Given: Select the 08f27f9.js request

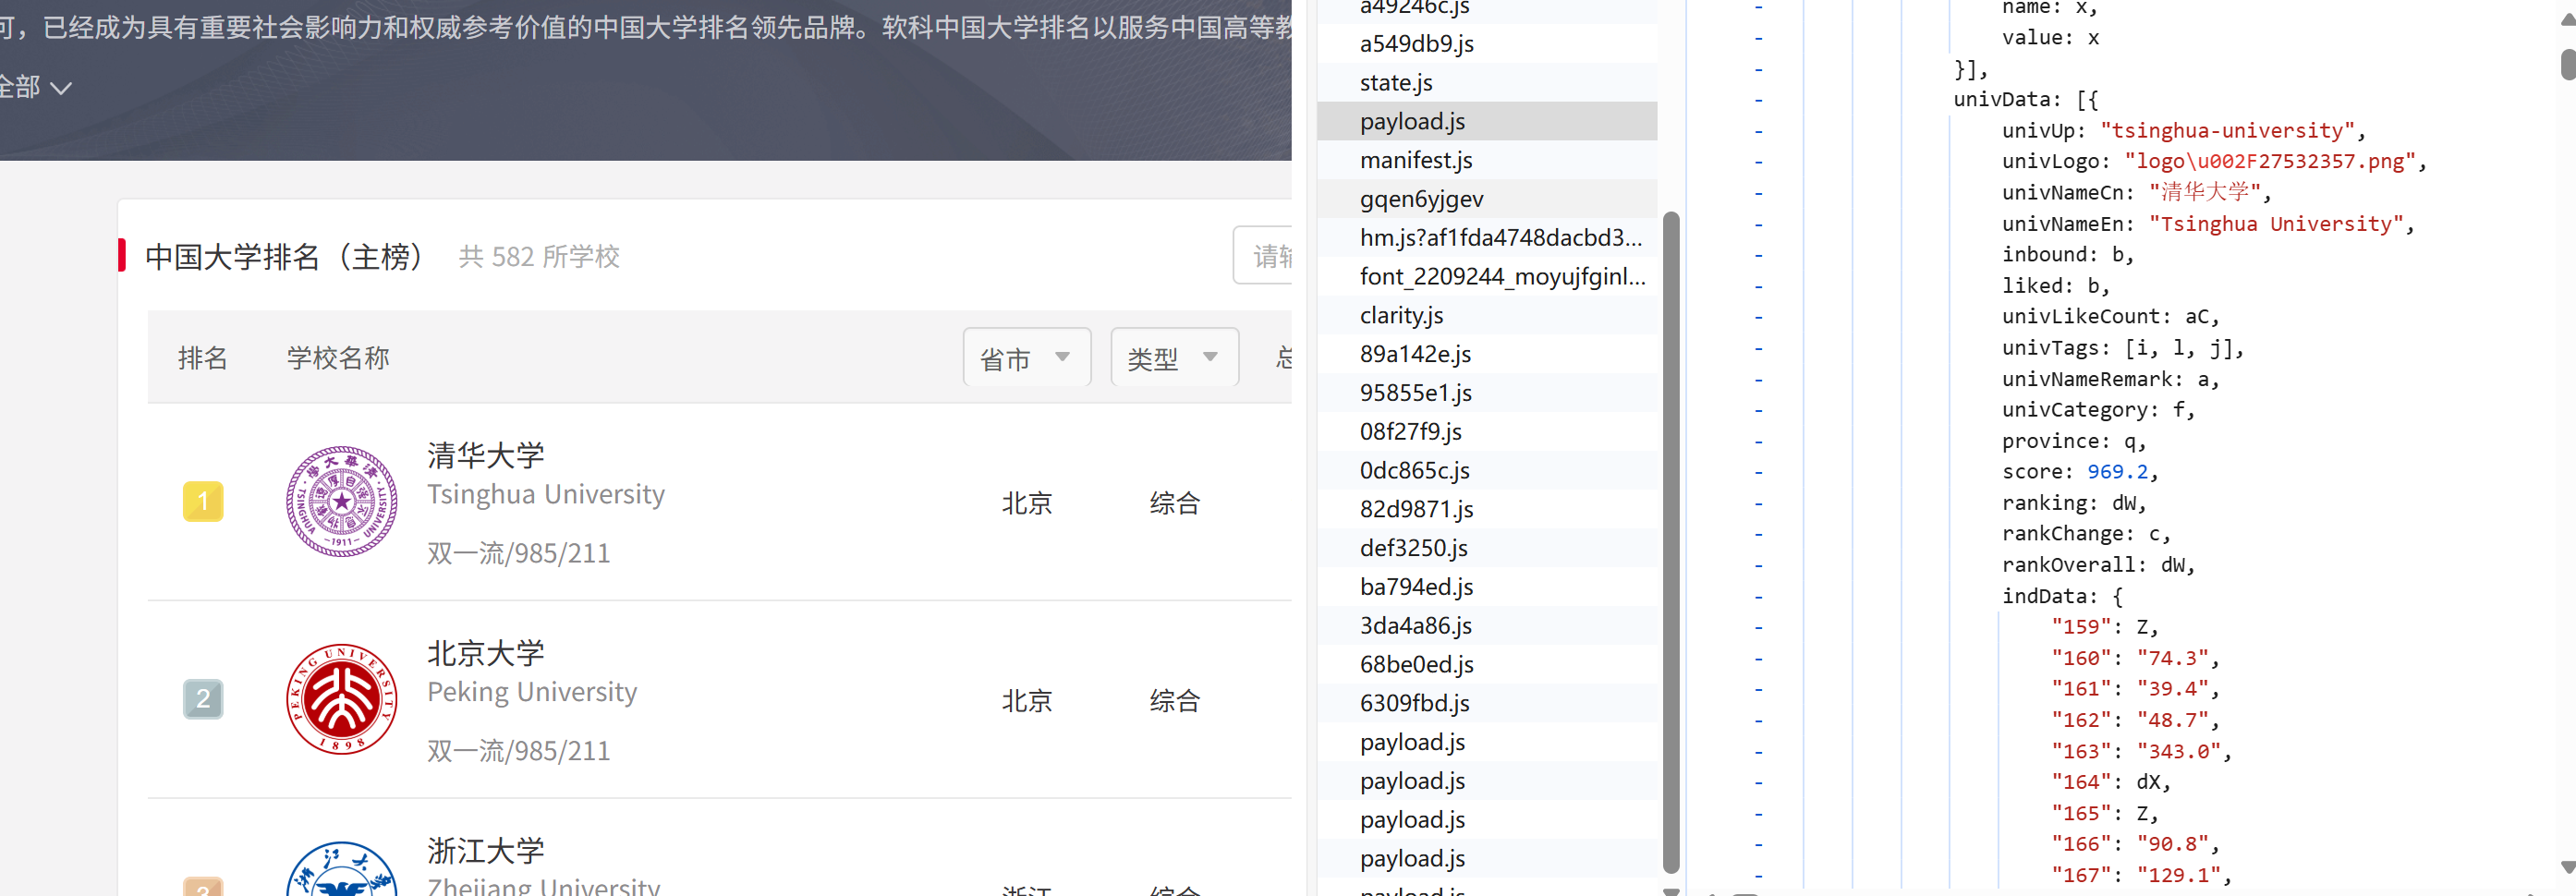Looking at the screenshot, I should coord(1486,431).
